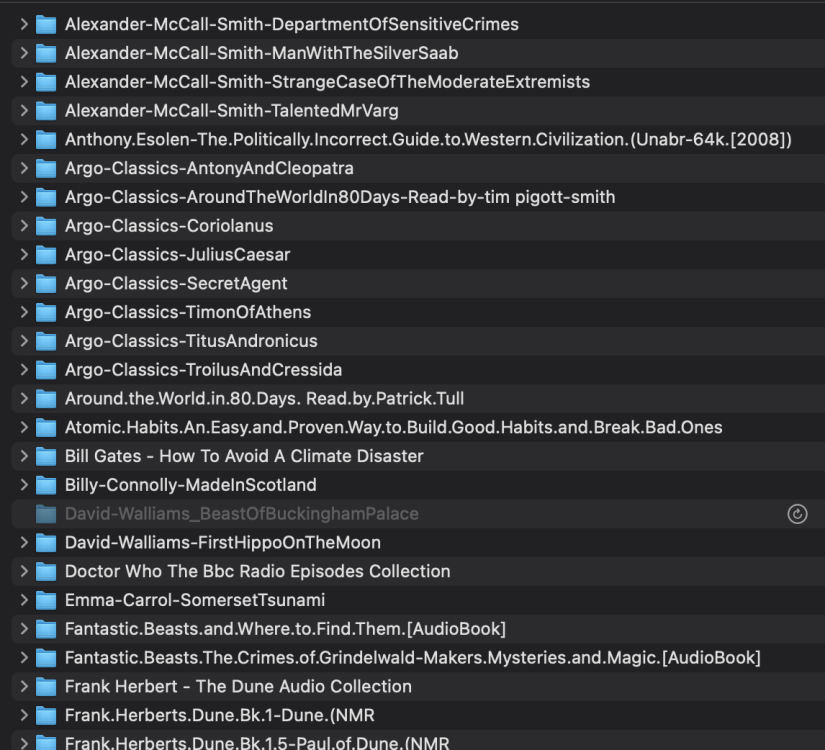Expand Argo-Classics-JuliusCaesar chevron
Screen dimensions: 825x750
pyautogui.click(x=24, y=254)
